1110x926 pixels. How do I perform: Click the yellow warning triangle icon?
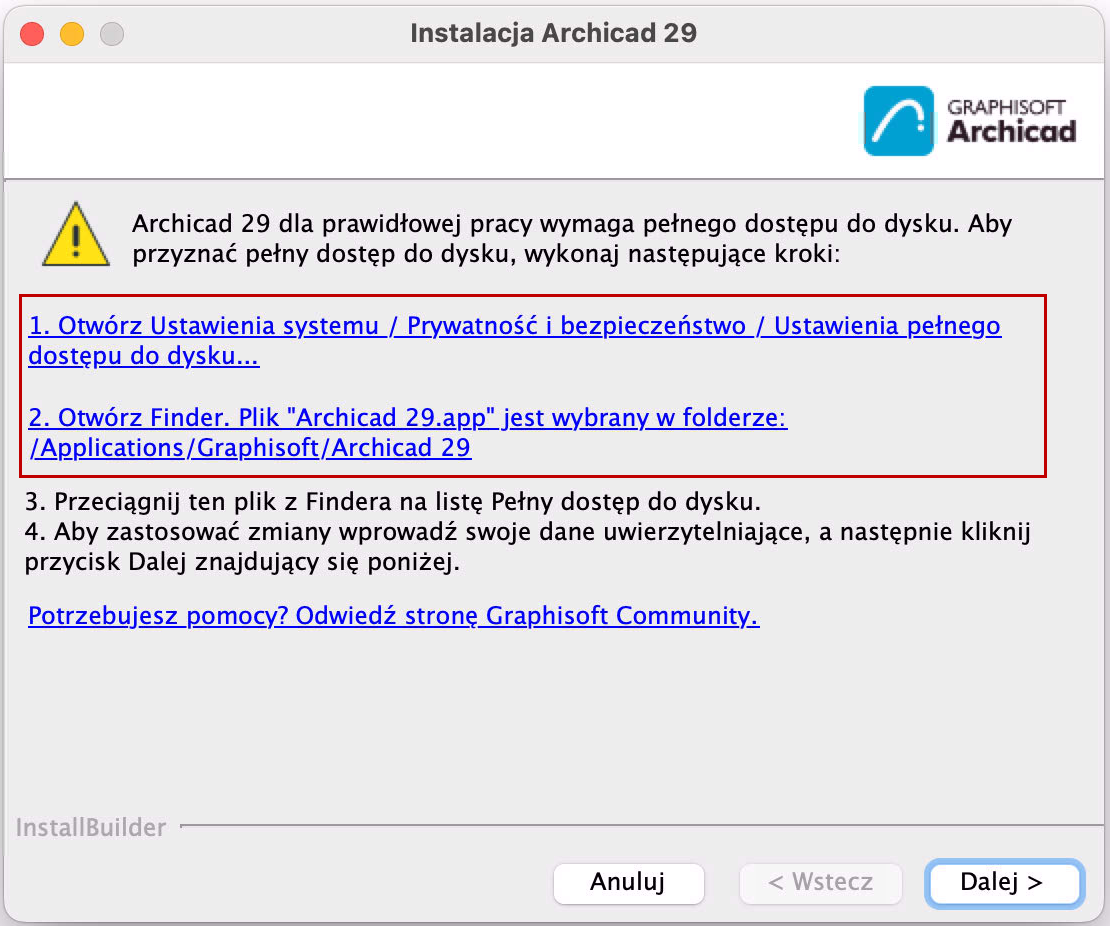76,235
